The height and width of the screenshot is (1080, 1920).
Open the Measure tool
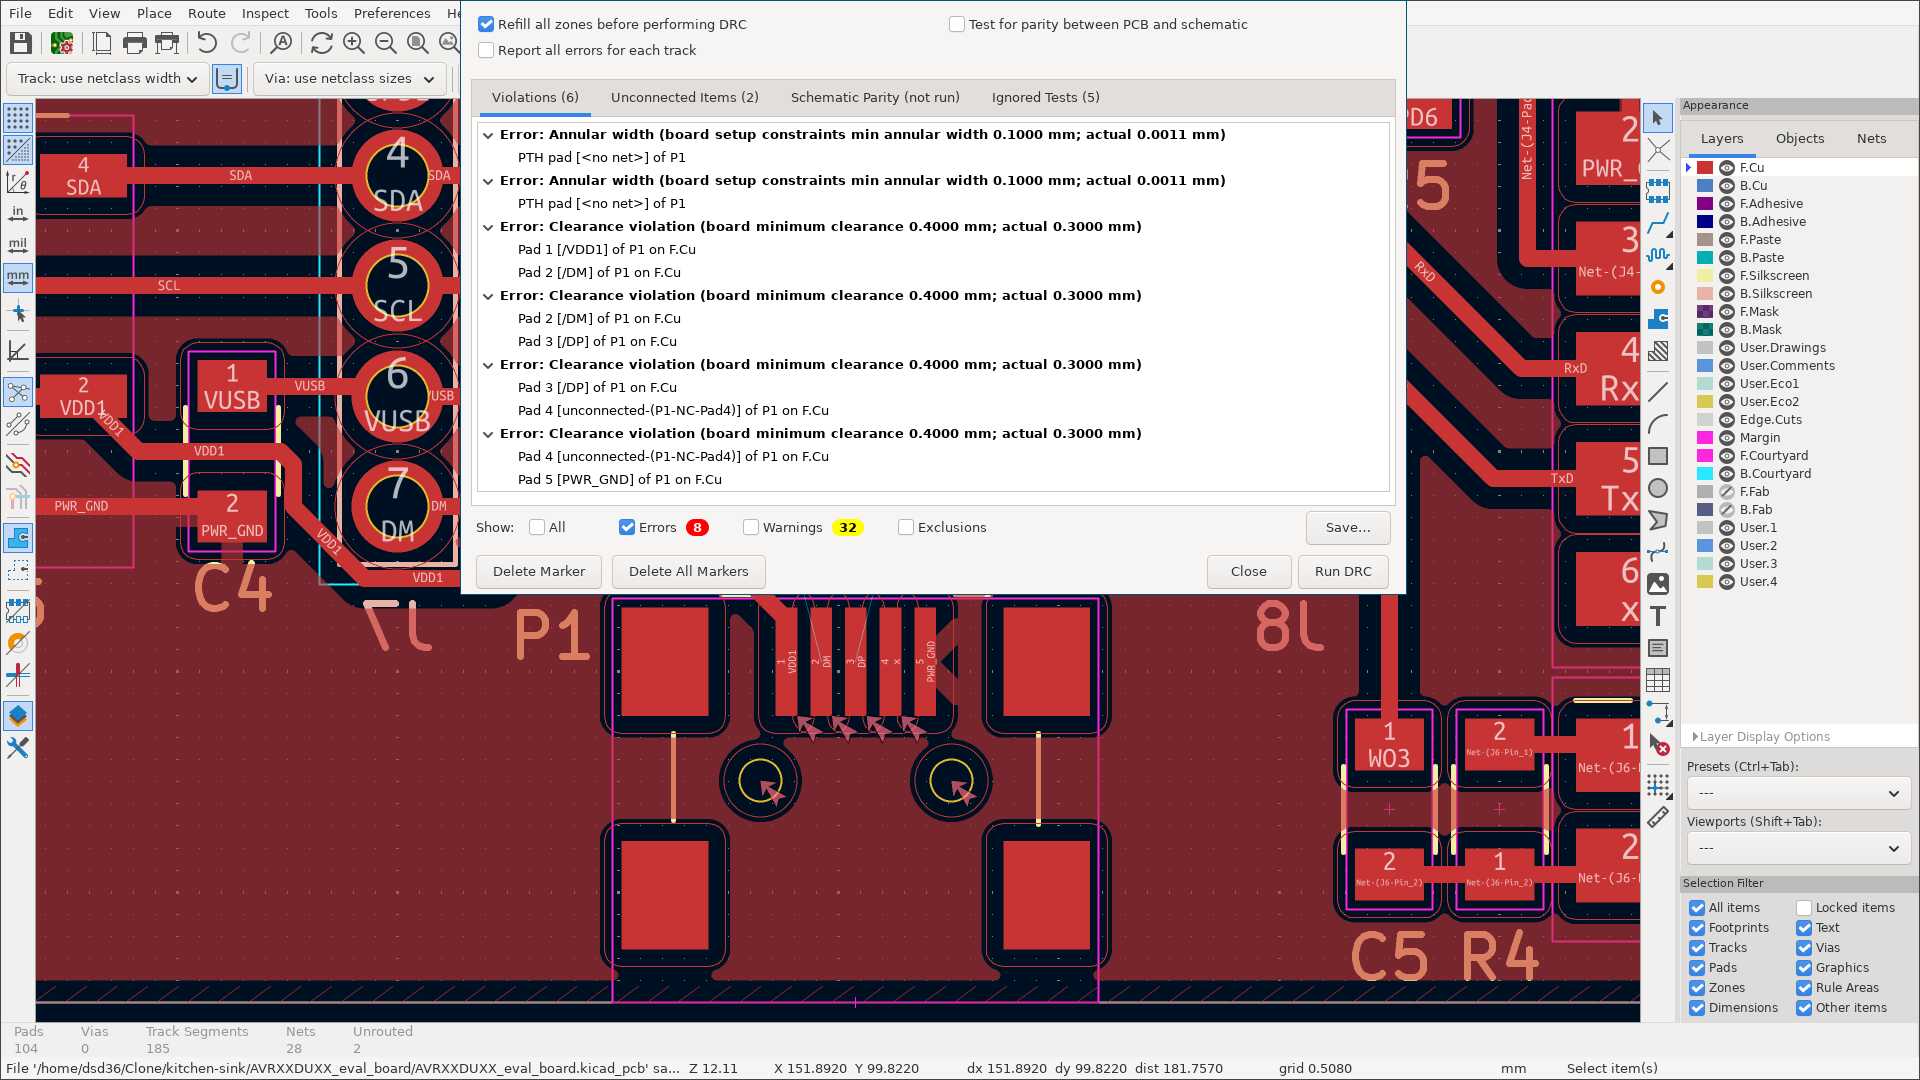(x=1658, y=817)
